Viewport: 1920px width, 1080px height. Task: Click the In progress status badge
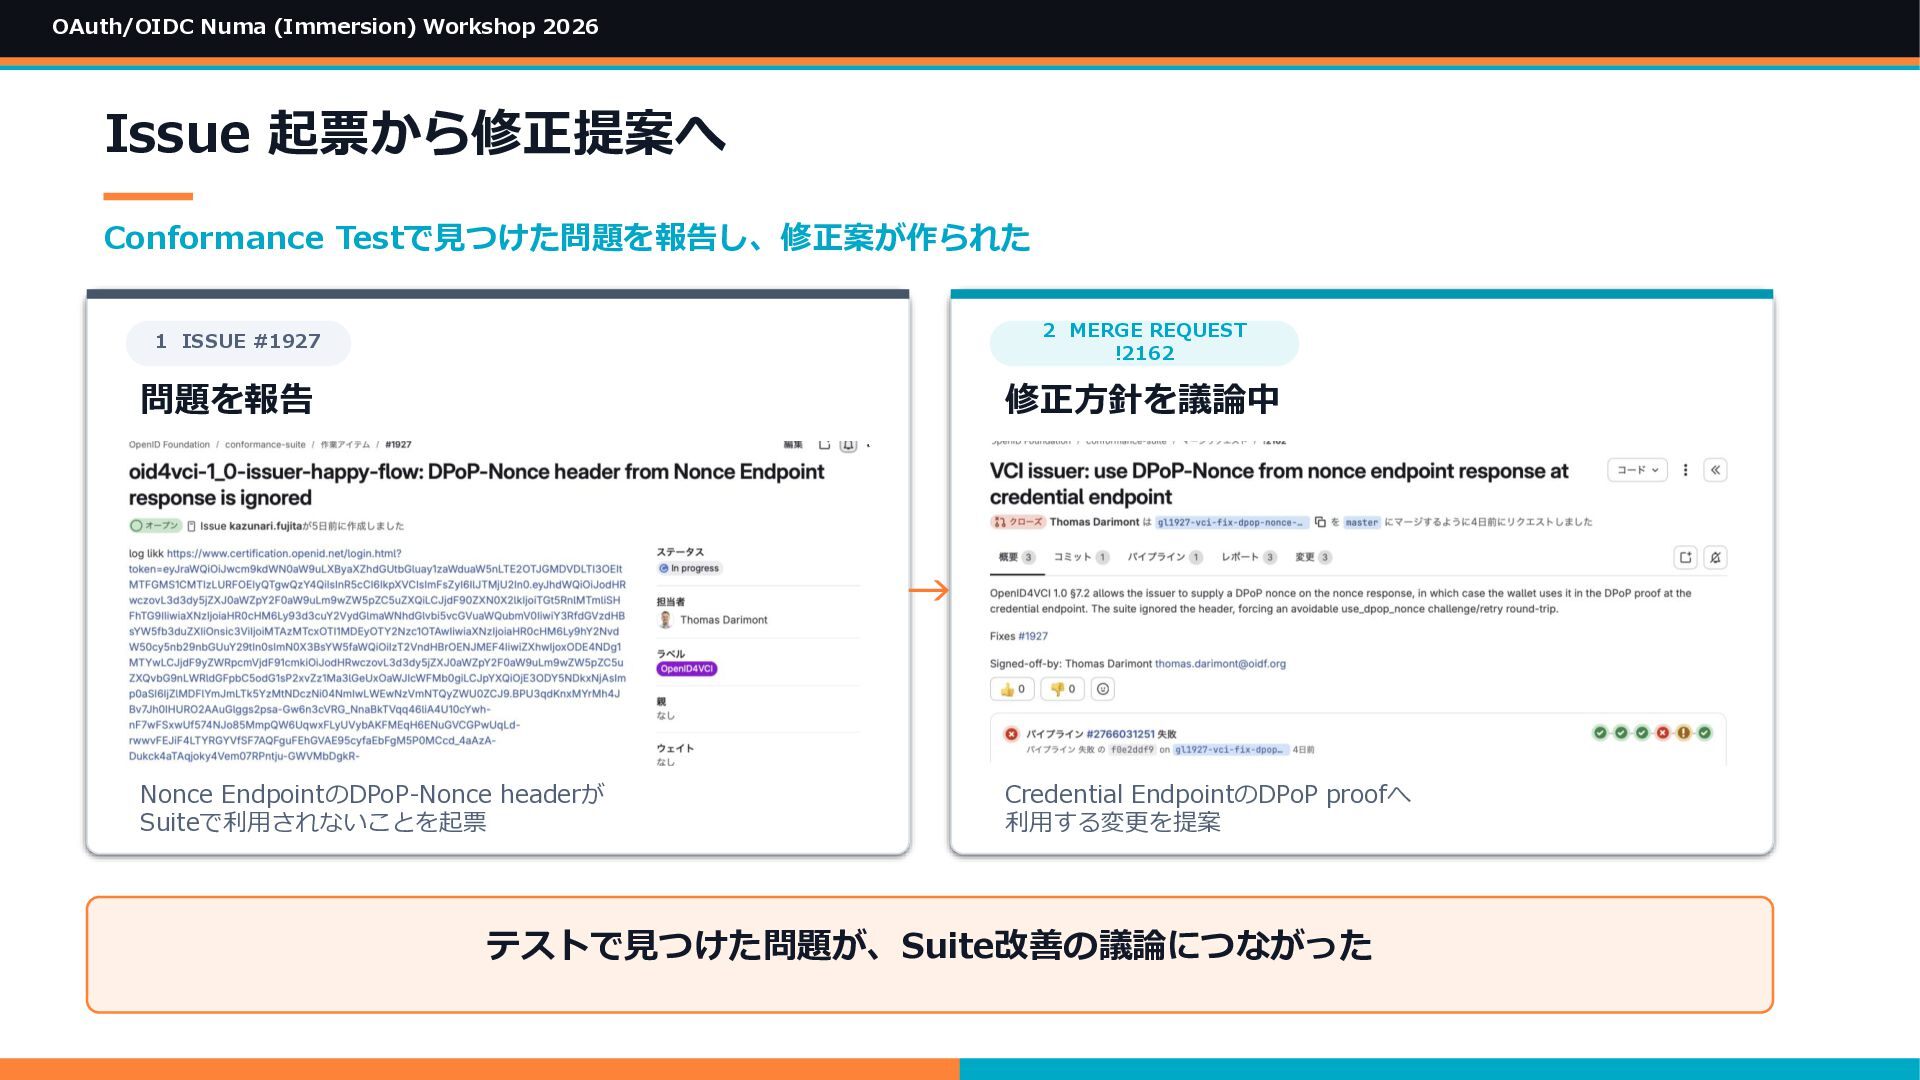coord(689,568)
